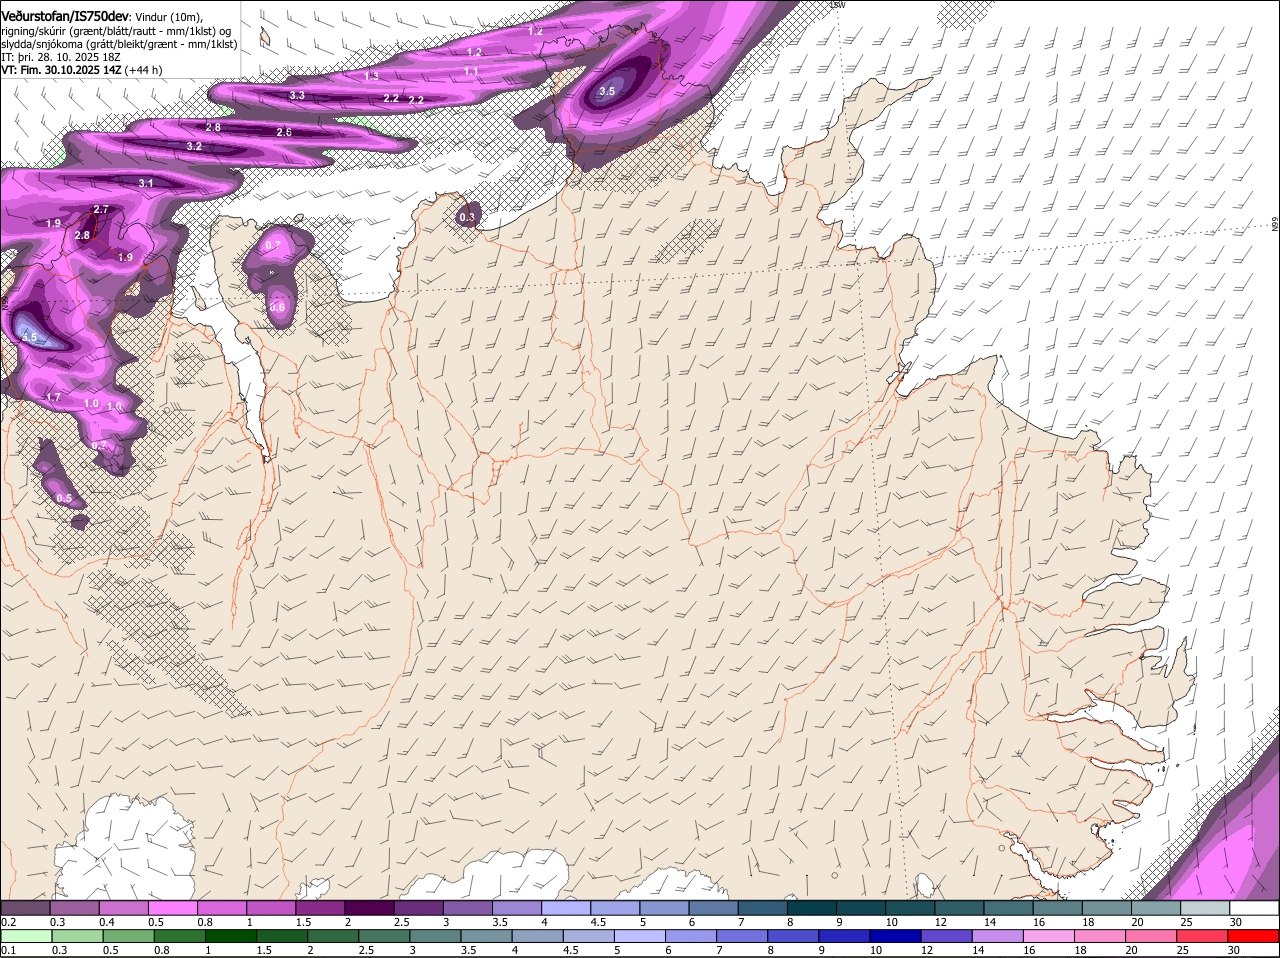
Task: Click the 0.2 label in the top legend
Action: point(9,922)
